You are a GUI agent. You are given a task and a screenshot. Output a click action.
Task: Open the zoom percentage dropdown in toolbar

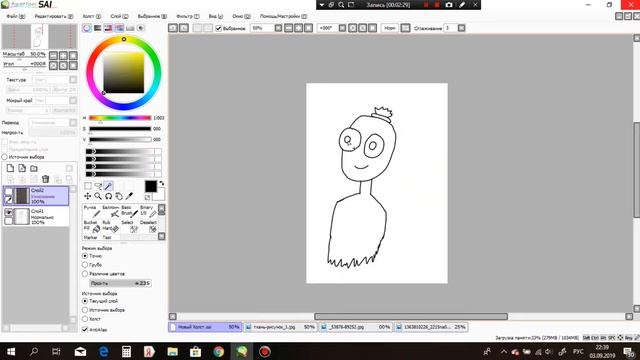pyautogui.click(x=278, y=28)
